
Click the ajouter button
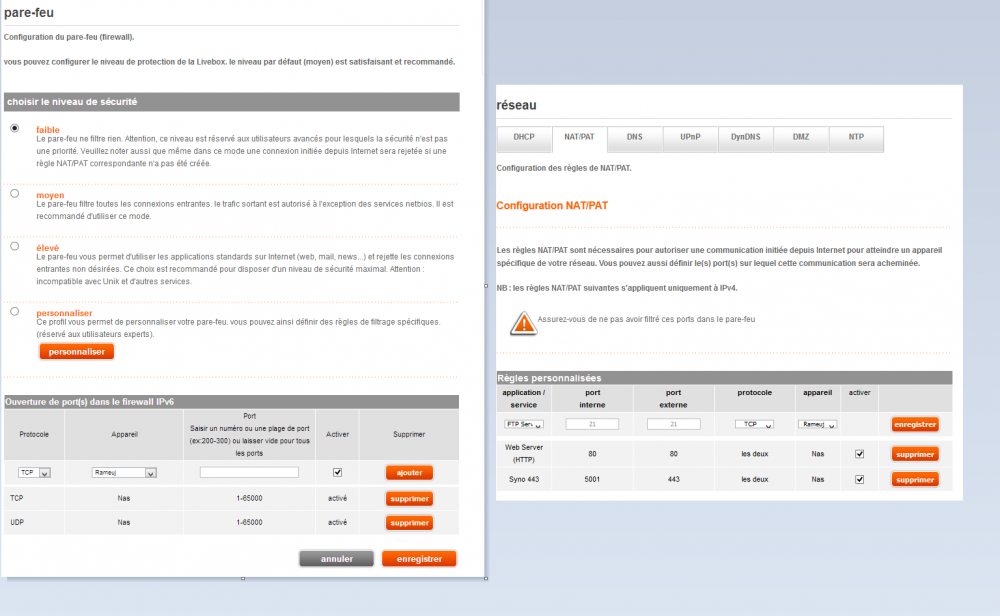click(x=409, y=473)
